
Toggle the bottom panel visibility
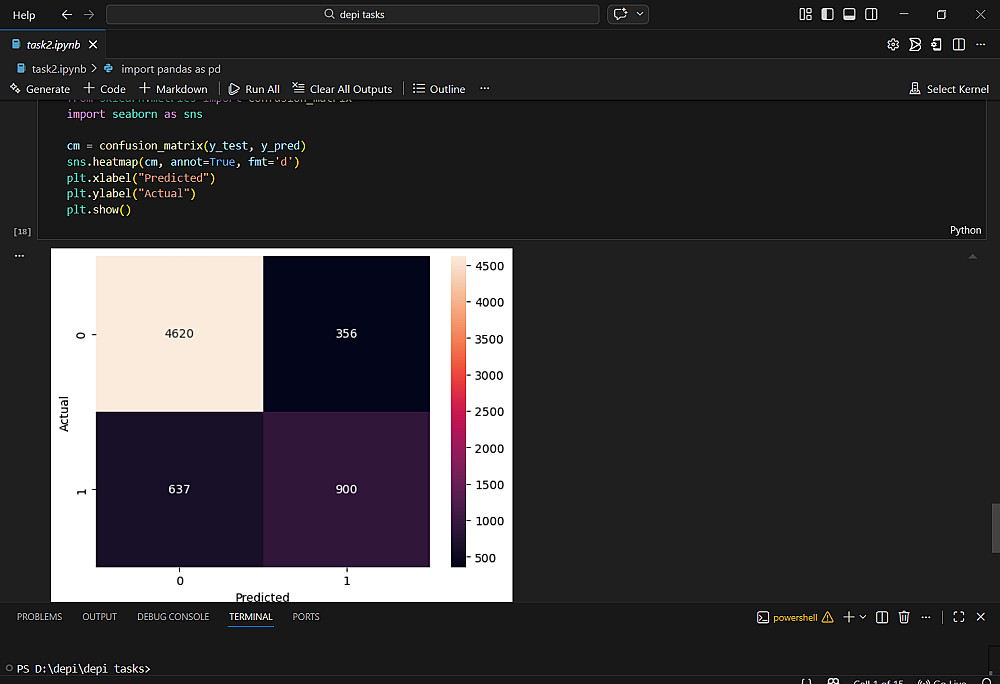(849, 15)
